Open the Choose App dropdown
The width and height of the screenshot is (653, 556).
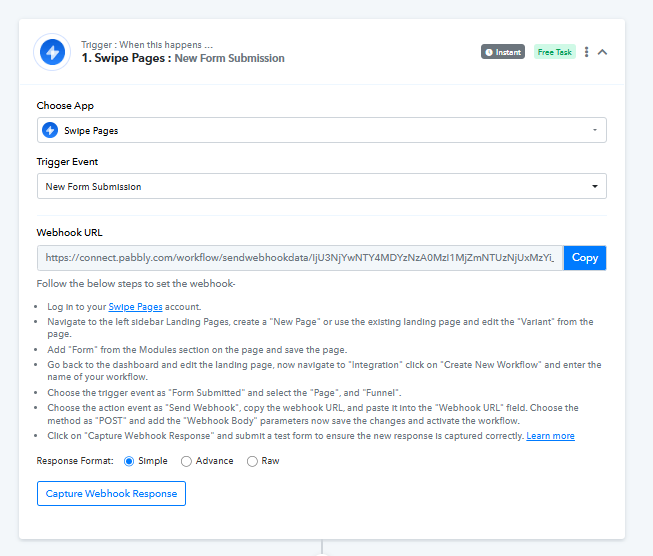pyautogui.click(x=322, y=130)
